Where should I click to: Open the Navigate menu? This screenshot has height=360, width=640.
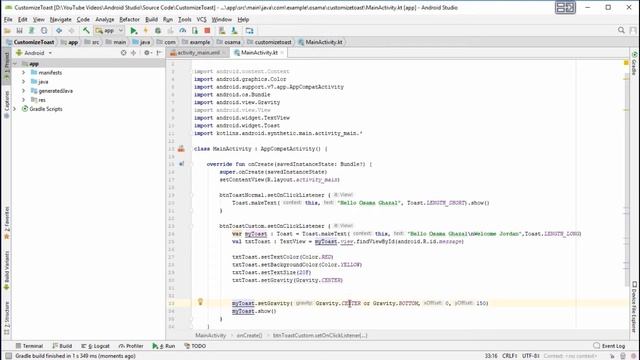[x=60, y=19]
